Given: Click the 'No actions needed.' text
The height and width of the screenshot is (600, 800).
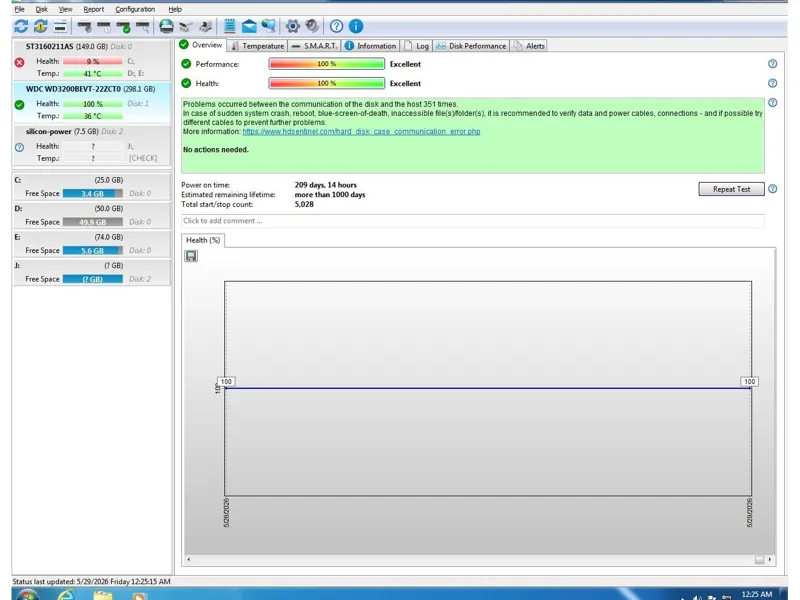Looking at the screenshot, I should [x=216, y=149].
